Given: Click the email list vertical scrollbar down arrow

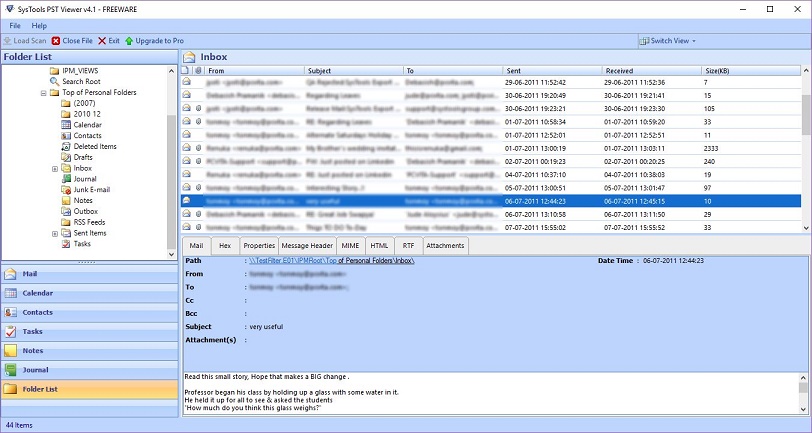Looking at the screenshot, I should coord(806,228).
